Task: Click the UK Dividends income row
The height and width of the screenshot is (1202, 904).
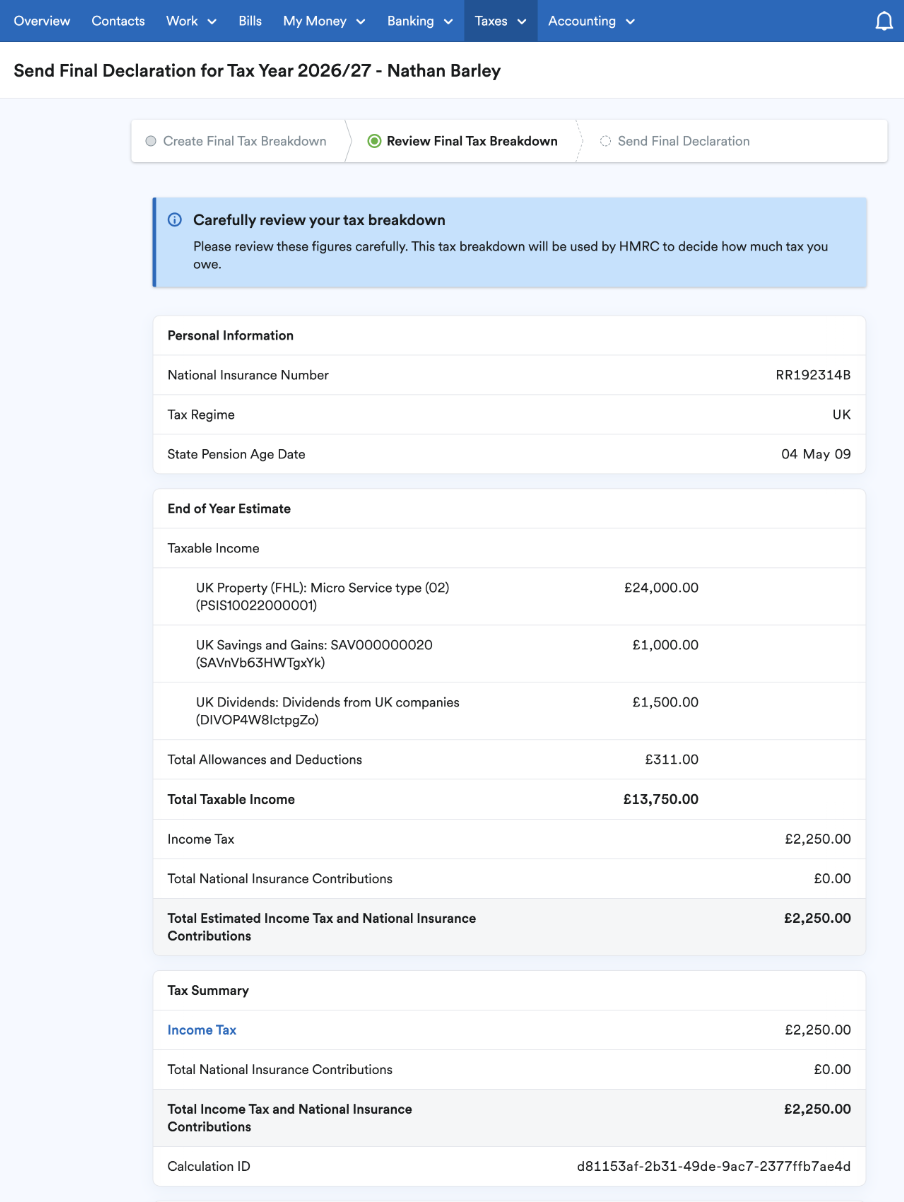Action: 509,711
